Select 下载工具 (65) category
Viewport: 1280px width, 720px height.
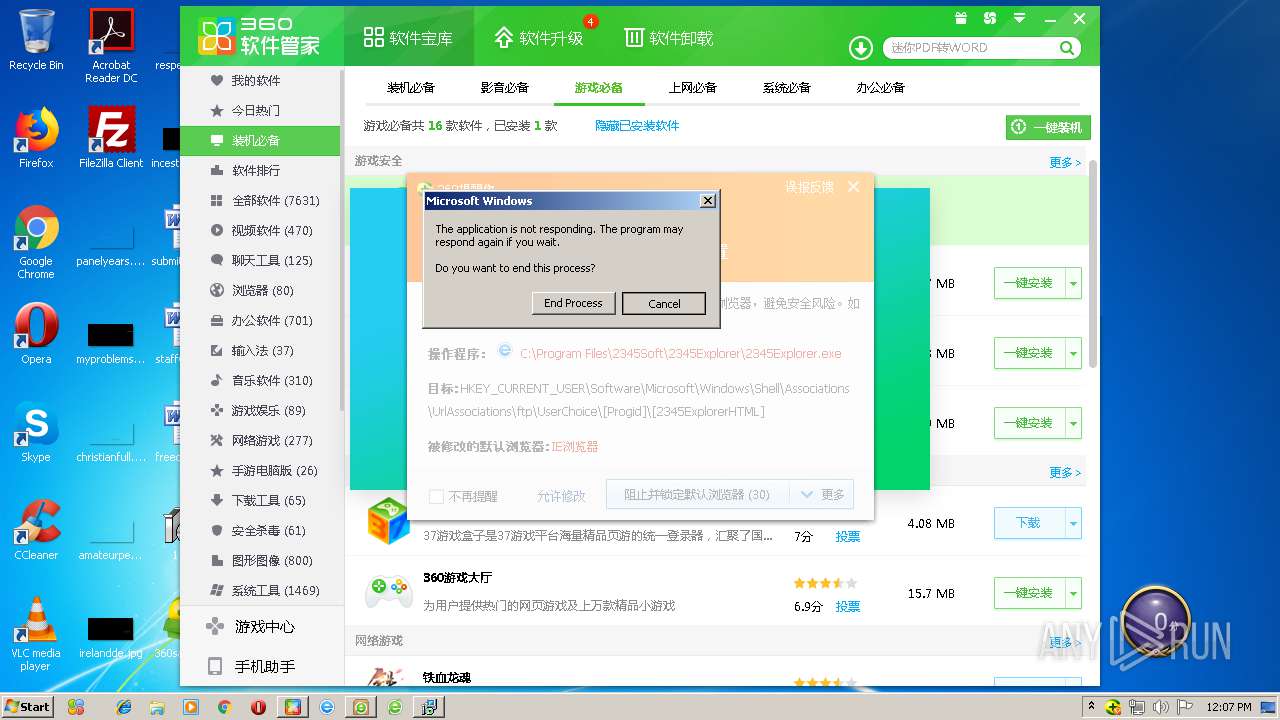pyautogui.click(x=260, y=500)
